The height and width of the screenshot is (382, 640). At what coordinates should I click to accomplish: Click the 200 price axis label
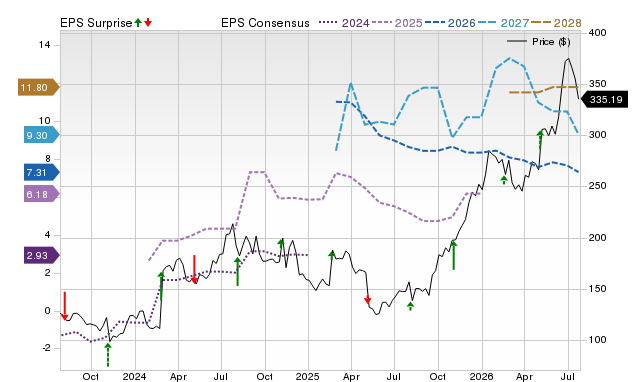pyautogui.click(x=597, y=238)
